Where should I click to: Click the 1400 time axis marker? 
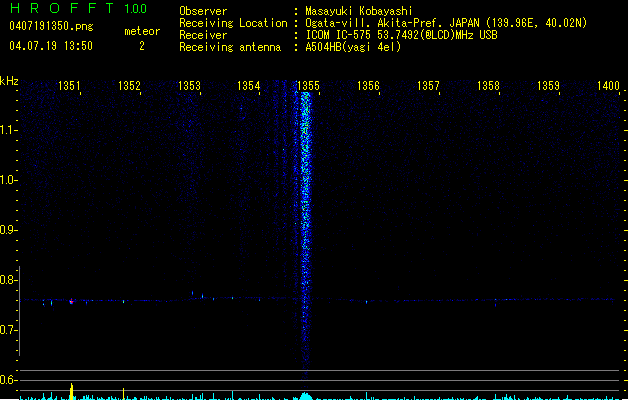point(608,85)
